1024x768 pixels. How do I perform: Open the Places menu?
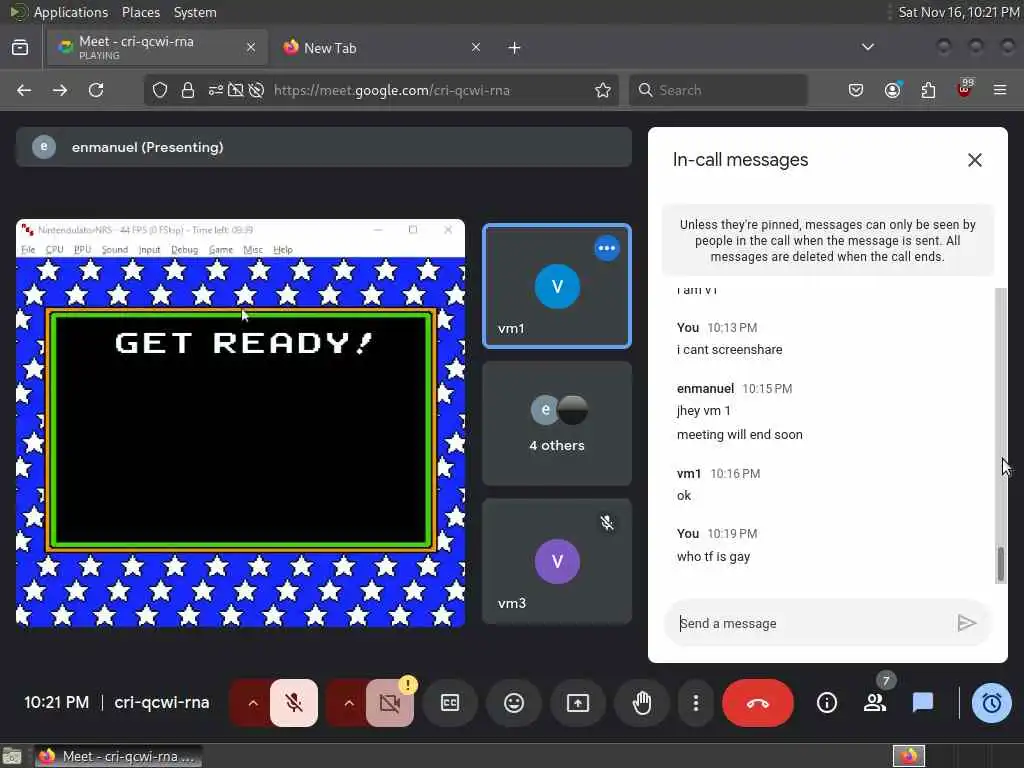pos(141,12)
